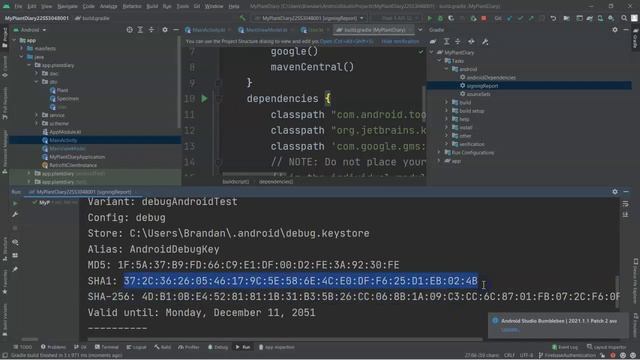
Task: Open the Tools menu
Action: point(182,6)
